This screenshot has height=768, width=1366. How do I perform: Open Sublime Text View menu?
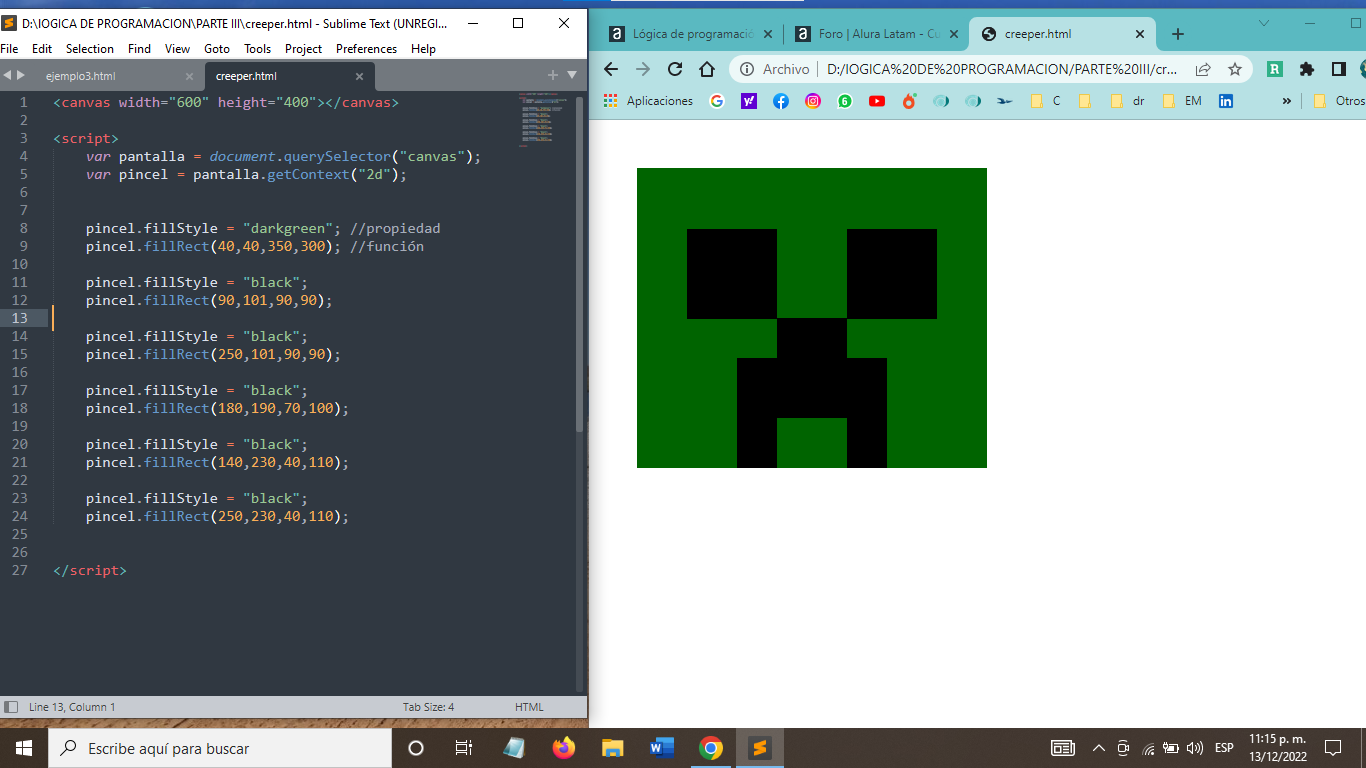coord(178,48)
